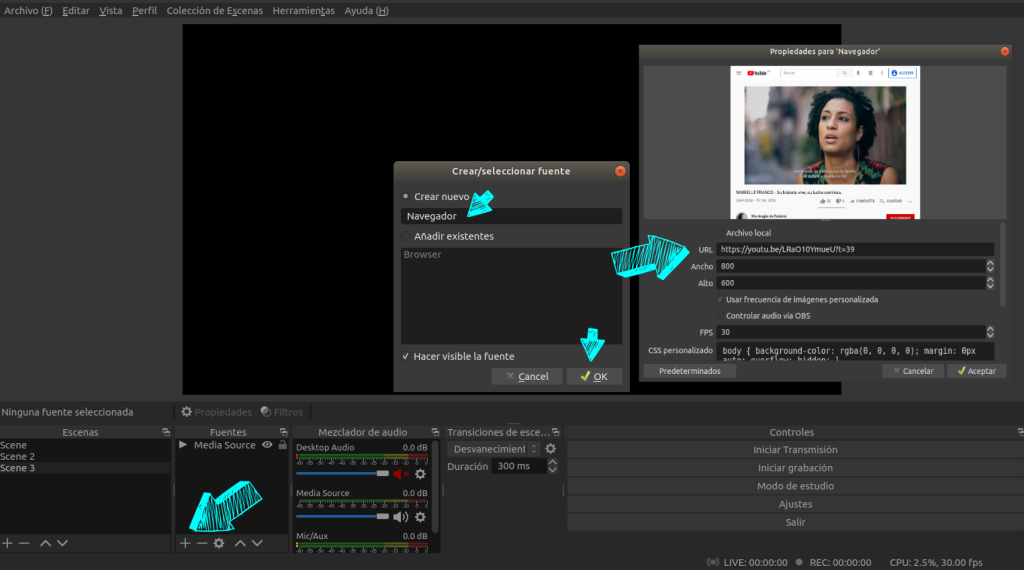Image resolution: width=1024 pixels, height=570 pixels.
Task: Open Desktop Audio settings gear
Action: coord(421,474)
